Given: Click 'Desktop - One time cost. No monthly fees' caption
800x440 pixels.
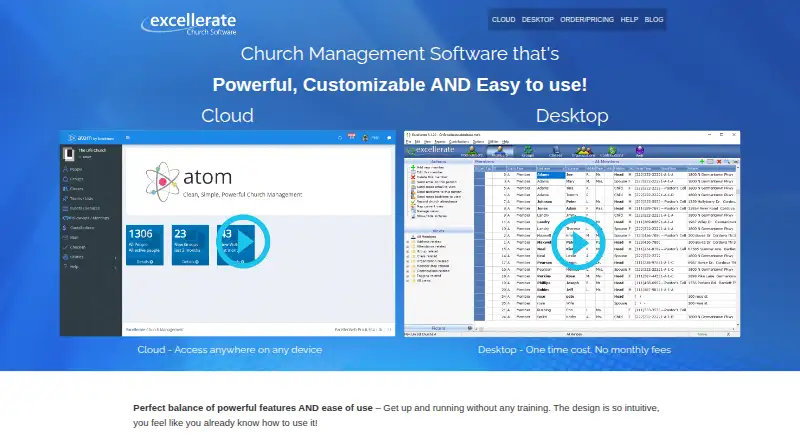Looking at the screenshot, I should 574,350.
